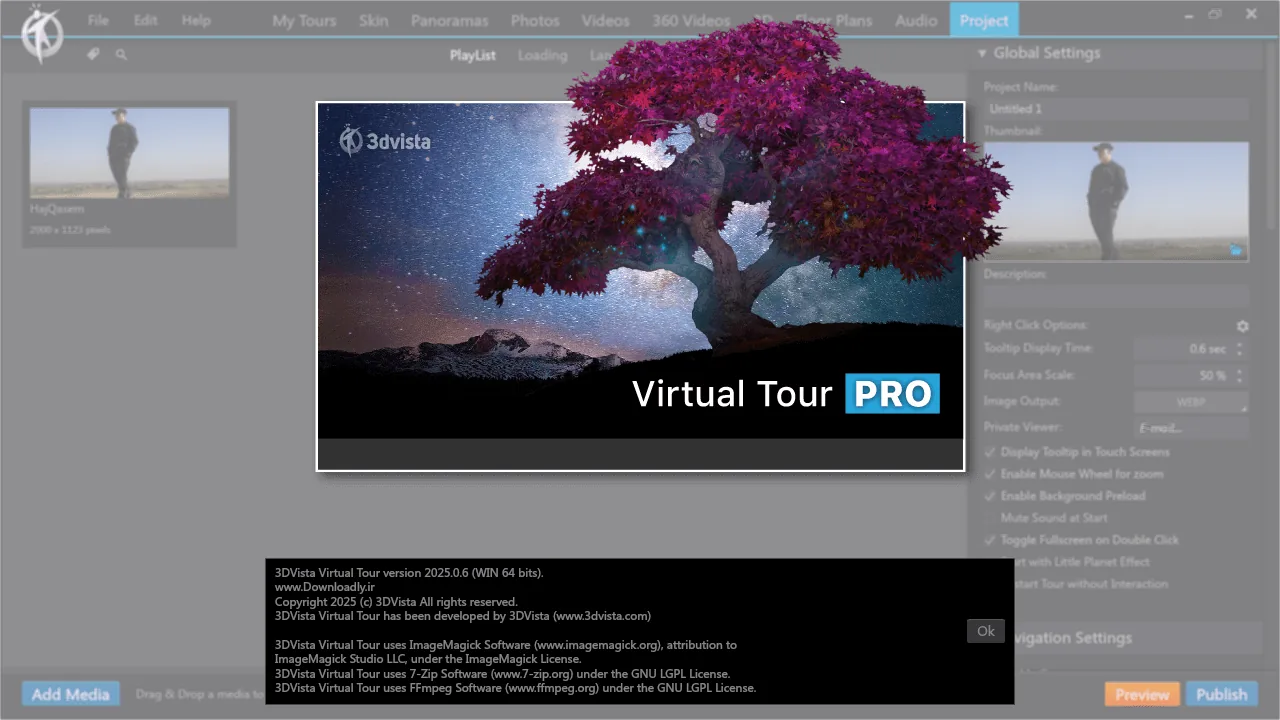Switch to the Videos tab
1280x720 pixels.
pos(606,20)
